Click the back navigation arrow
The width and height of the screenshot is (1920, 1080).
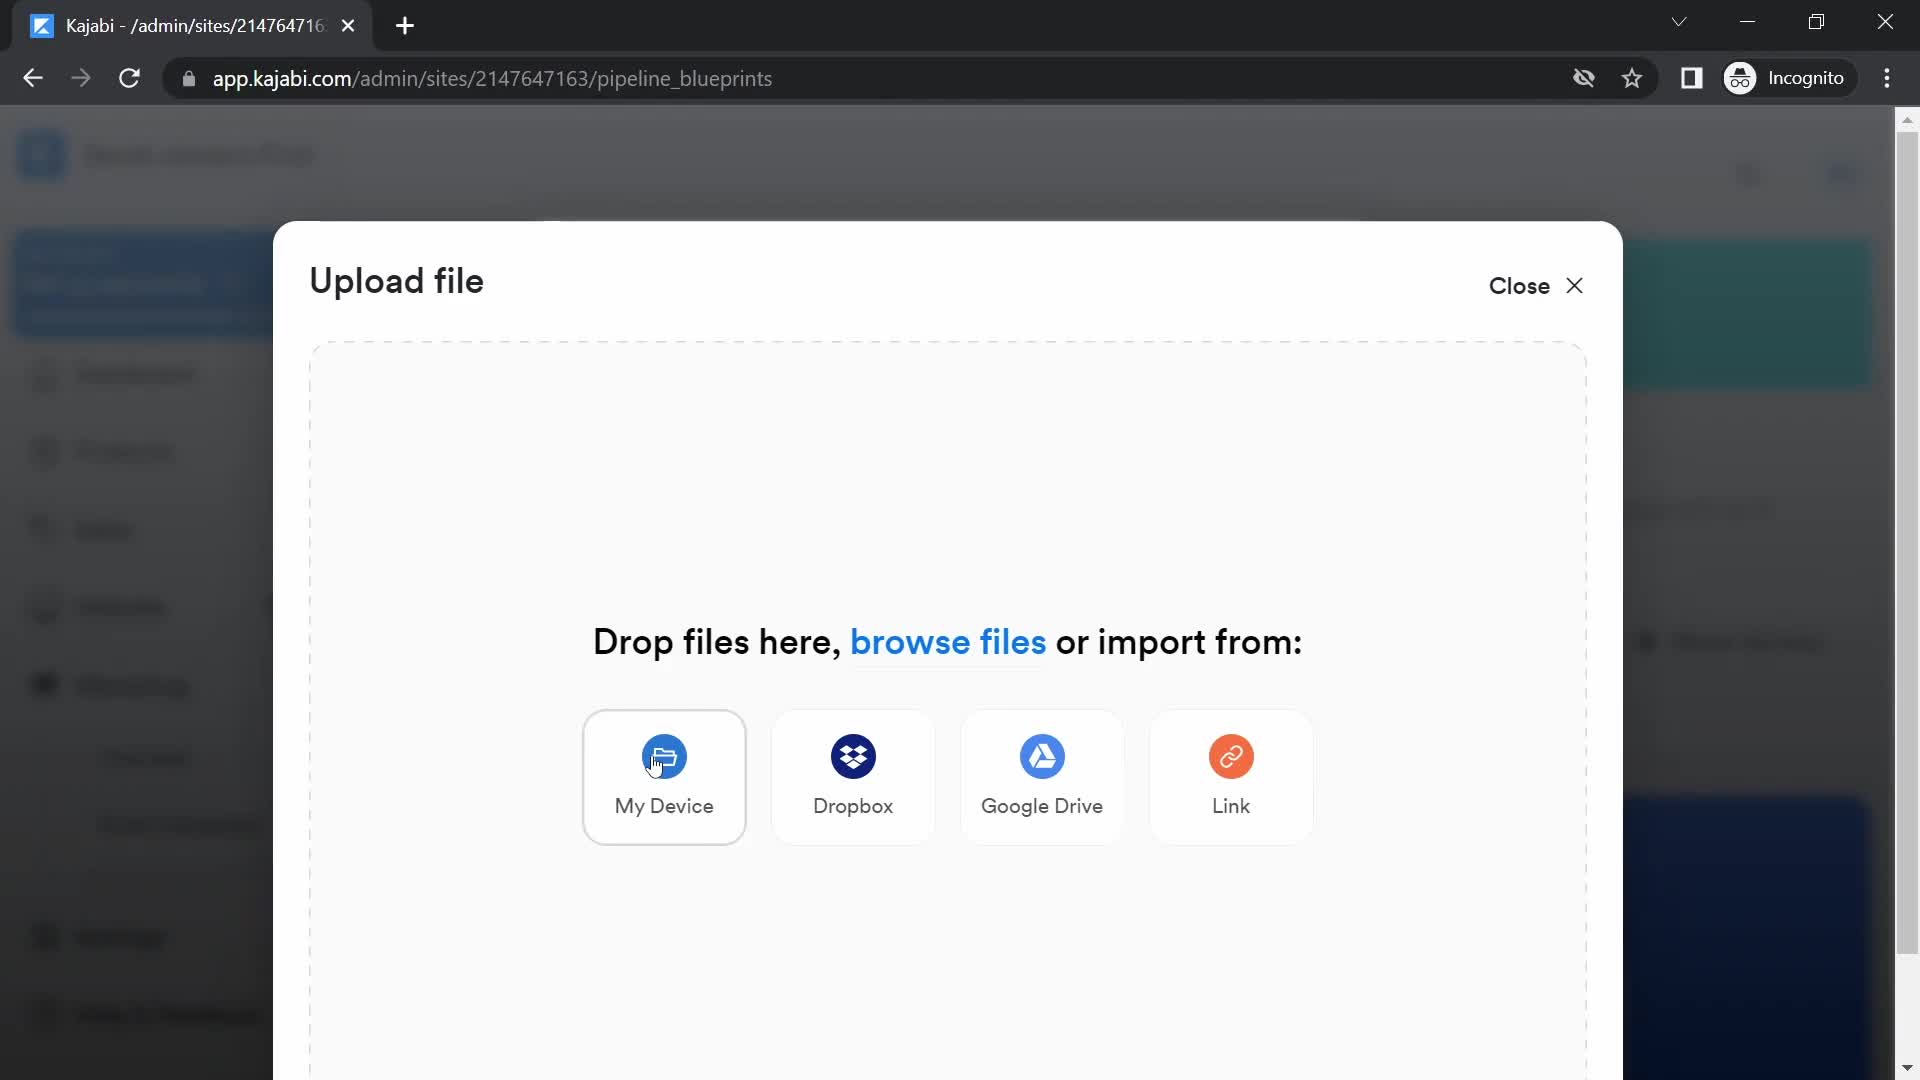click(x=32, y=78)
